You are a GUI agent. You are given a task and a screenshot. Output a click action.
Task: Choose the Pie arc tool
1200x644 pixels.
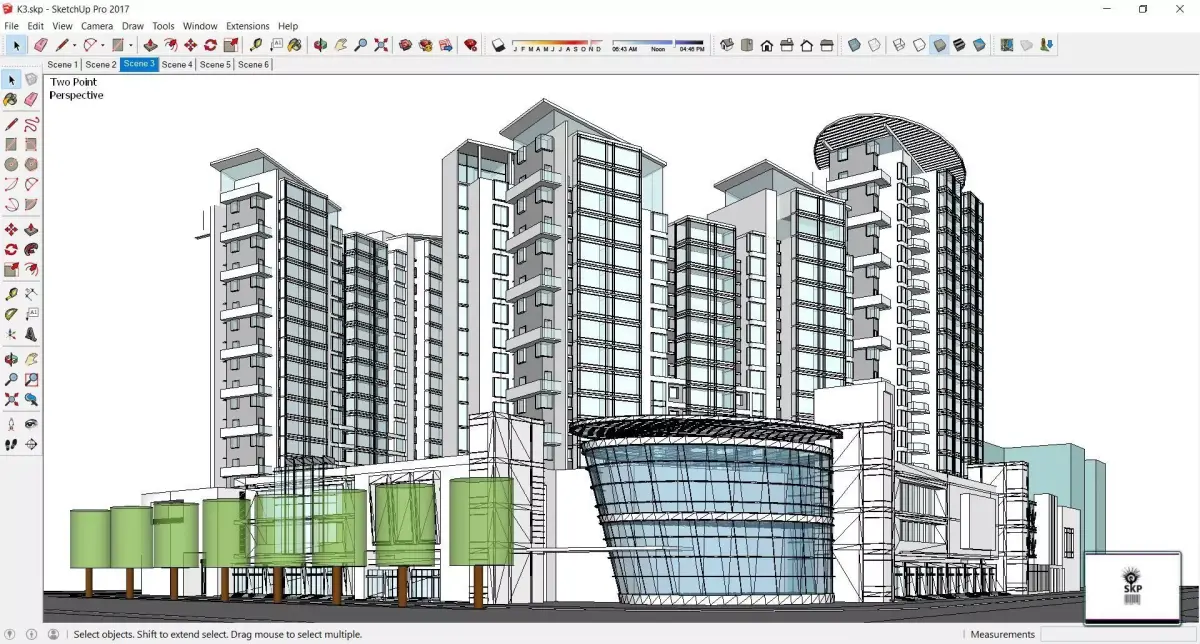pyautogui.click(x=31, y=204)
